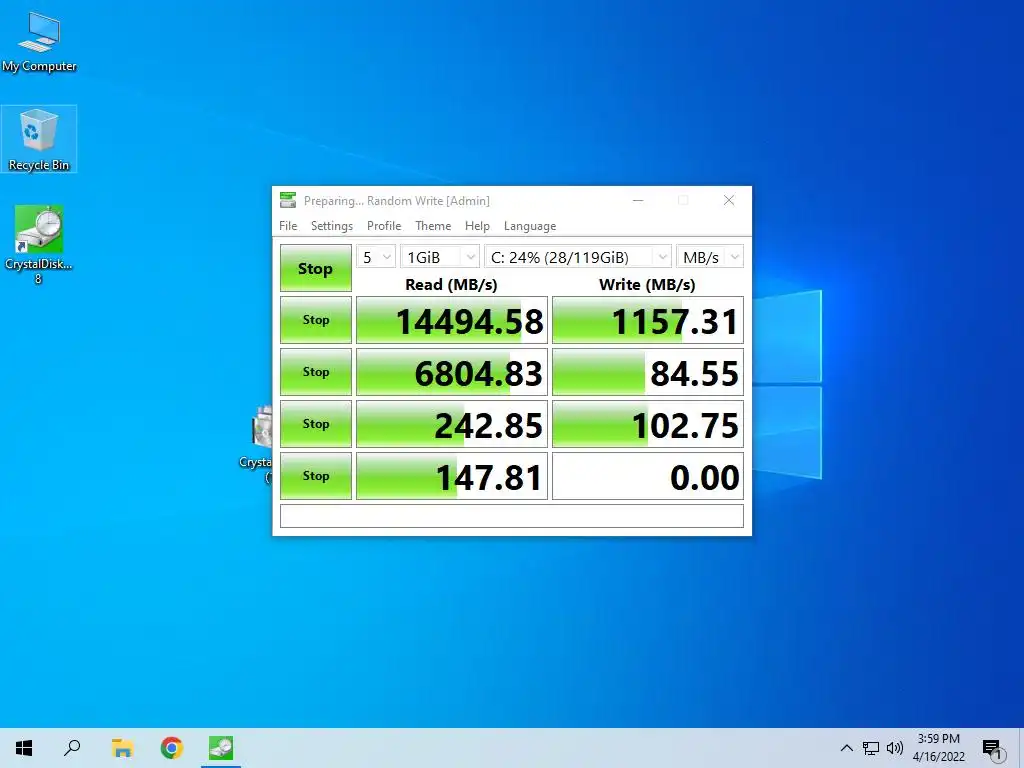Open the Help menu

point(477,226)
